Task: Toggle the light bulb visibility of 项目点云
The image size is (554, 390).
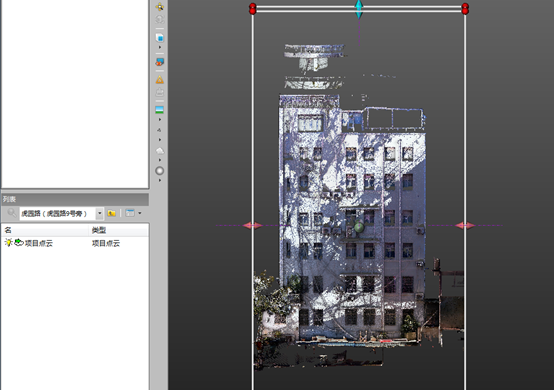Action: click(8, 242)
